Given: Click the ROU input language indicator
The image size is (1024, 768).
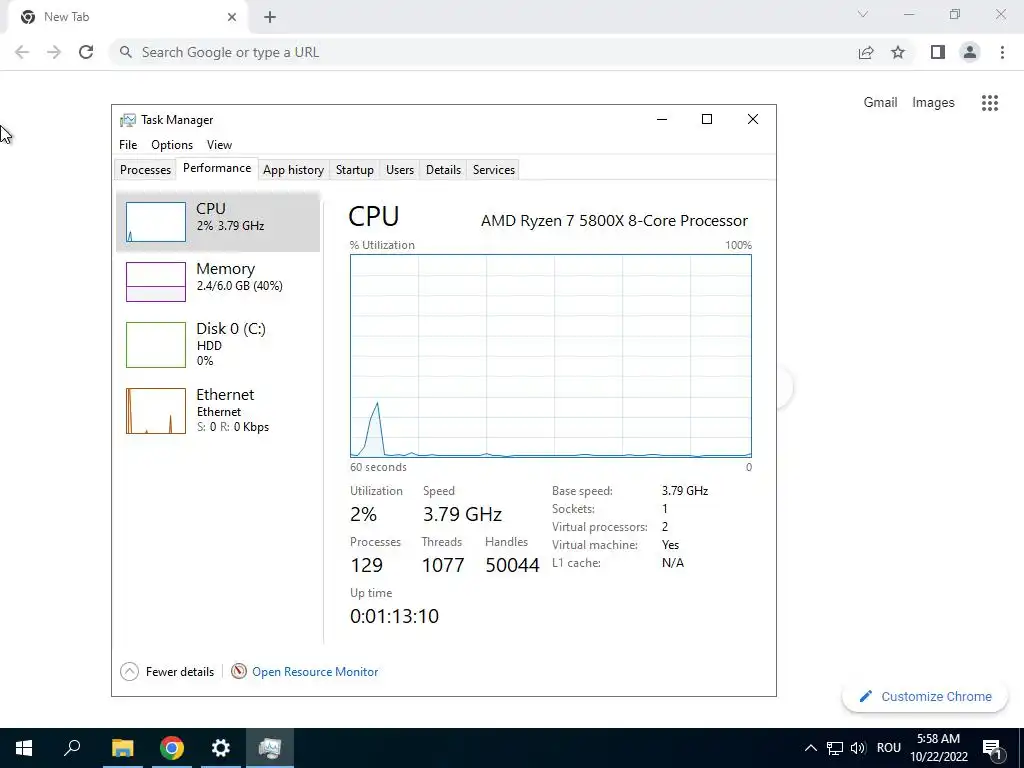Looking at the screenshot, I should coord(889,748).
